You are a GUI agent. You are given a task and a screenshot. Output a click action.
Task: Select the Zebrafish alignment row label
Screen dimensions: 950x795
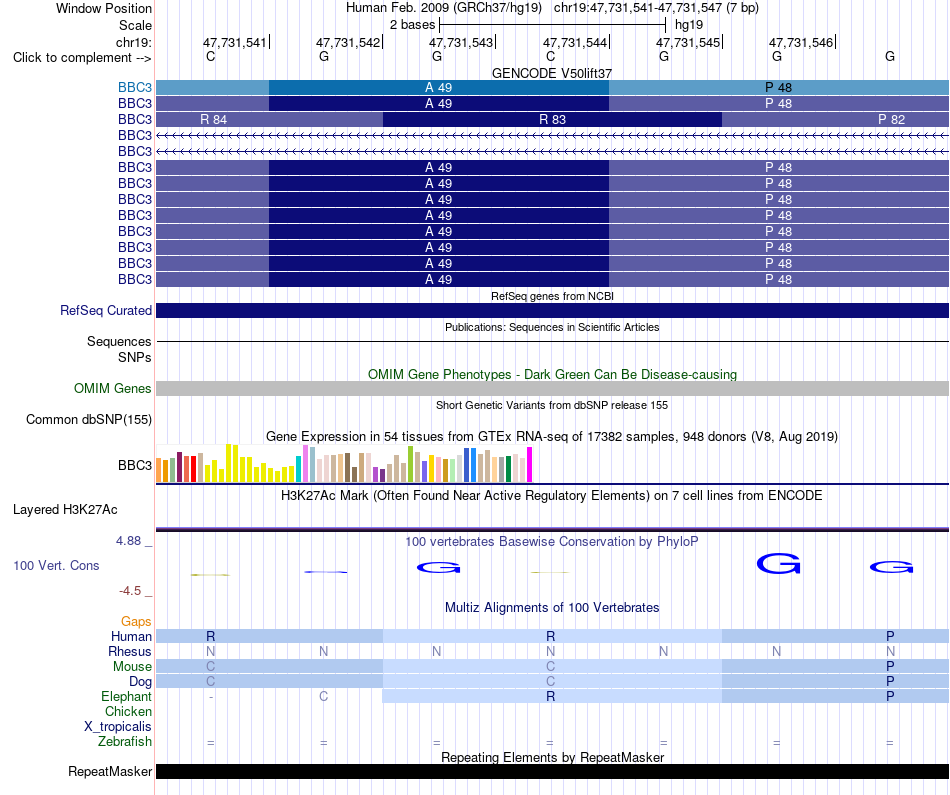click(x=125, y=741)
